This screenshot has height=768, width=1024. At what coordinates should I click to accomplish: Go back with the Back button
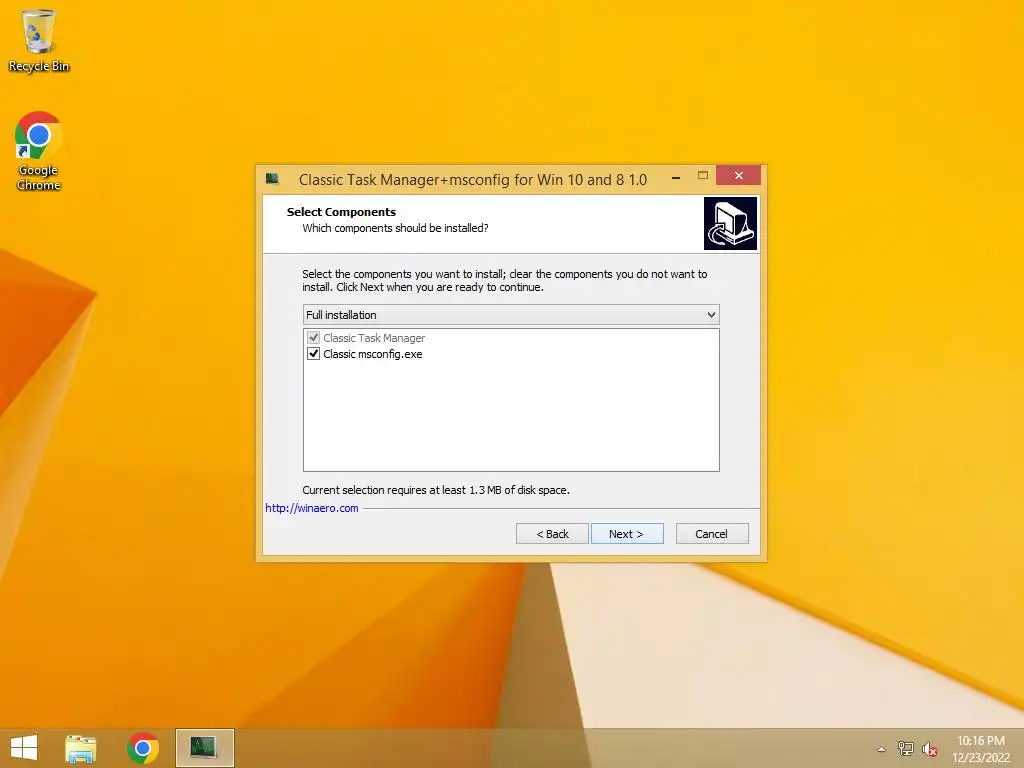552,534
